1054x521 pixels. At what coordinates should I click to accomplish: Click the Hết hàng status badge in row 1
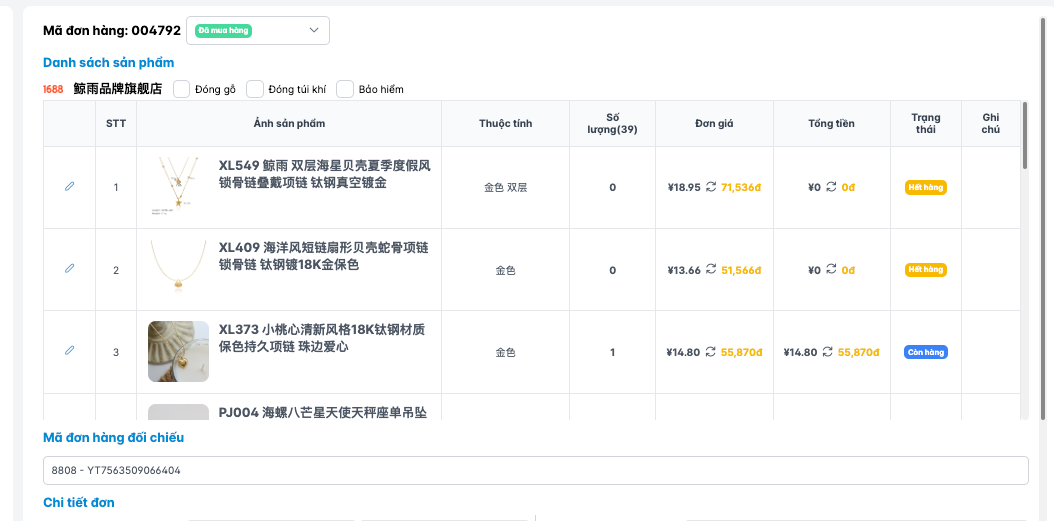point(925,187)
